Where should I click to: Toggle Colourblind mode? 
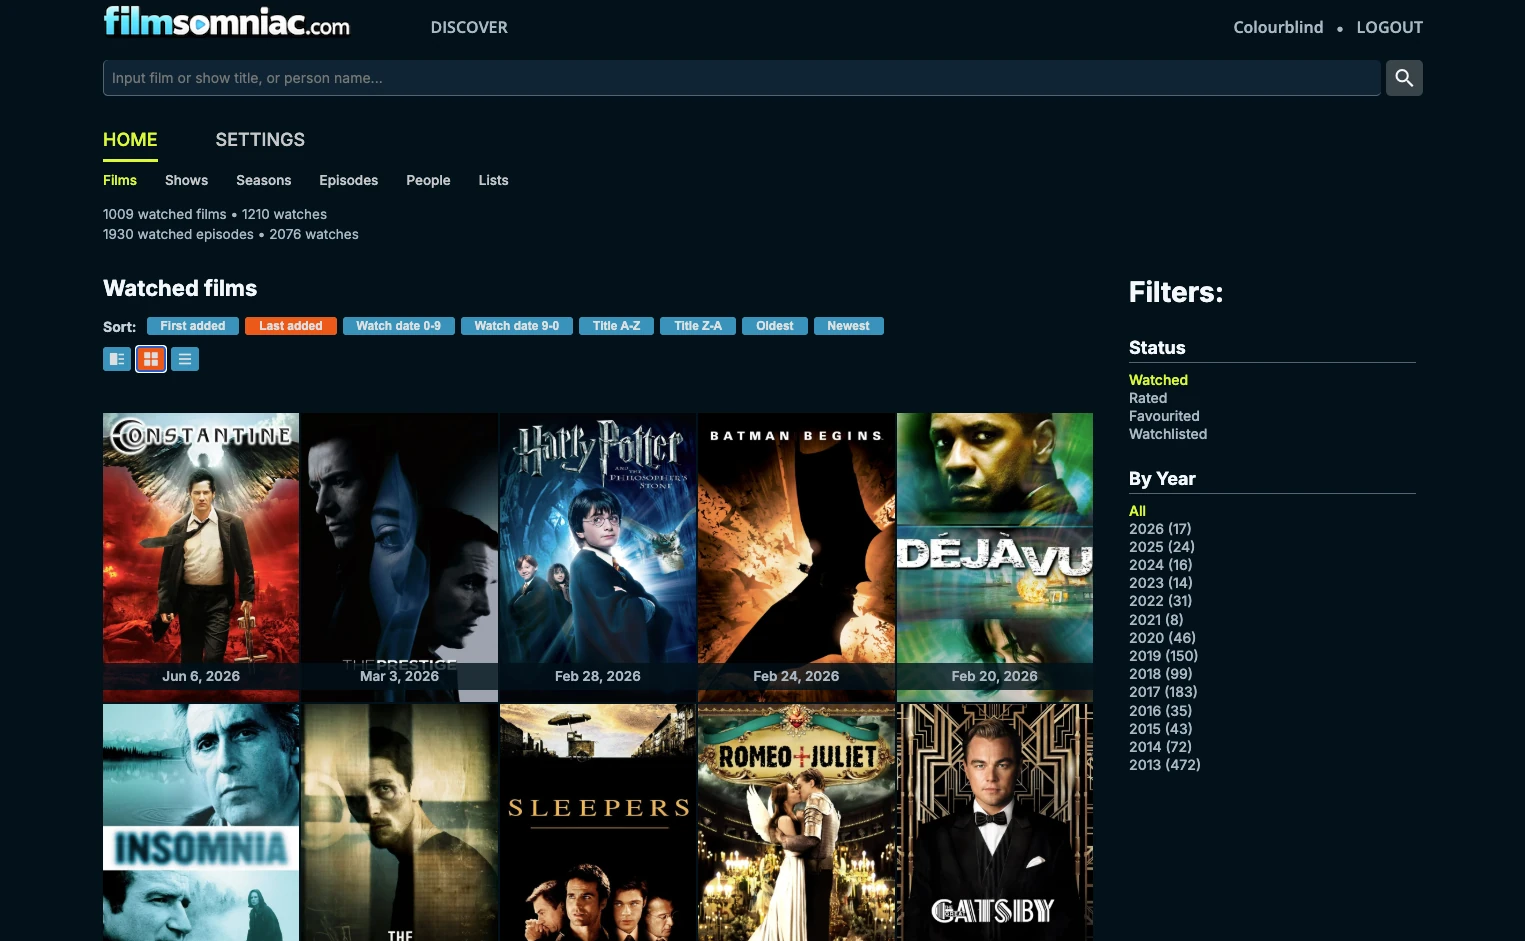pos(1278,28)
